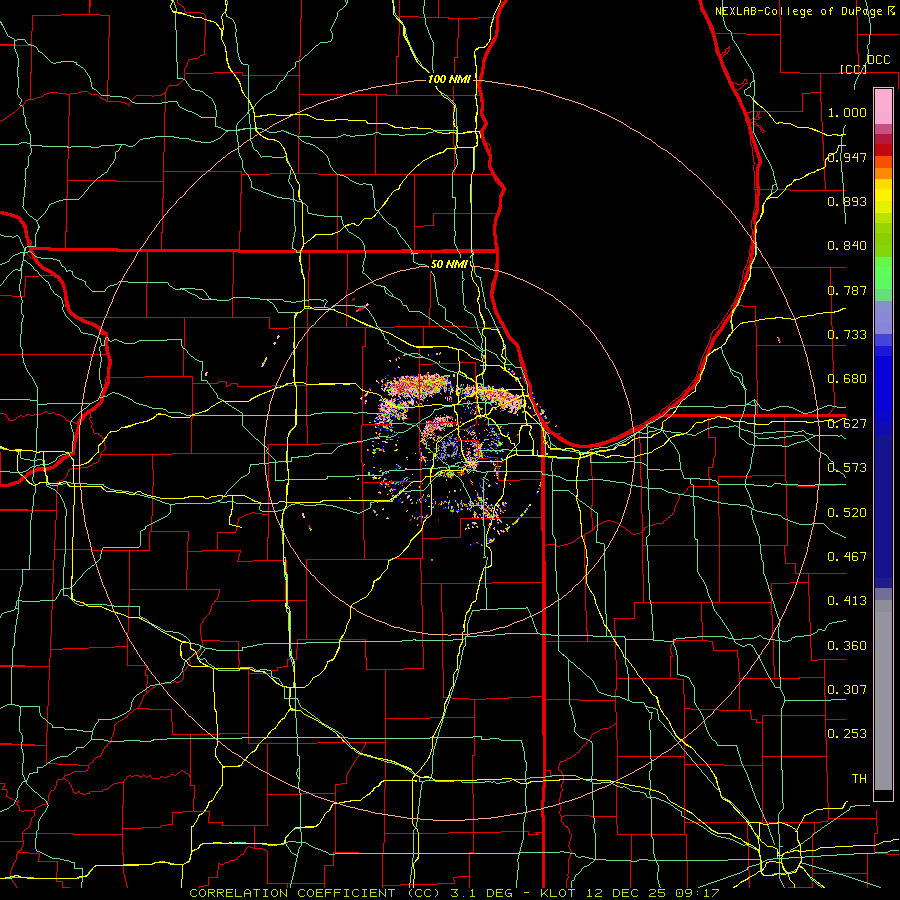This screenshot has height=900, width=900.
Task: Click the 0.520 legend value
Action: point(847,513)
